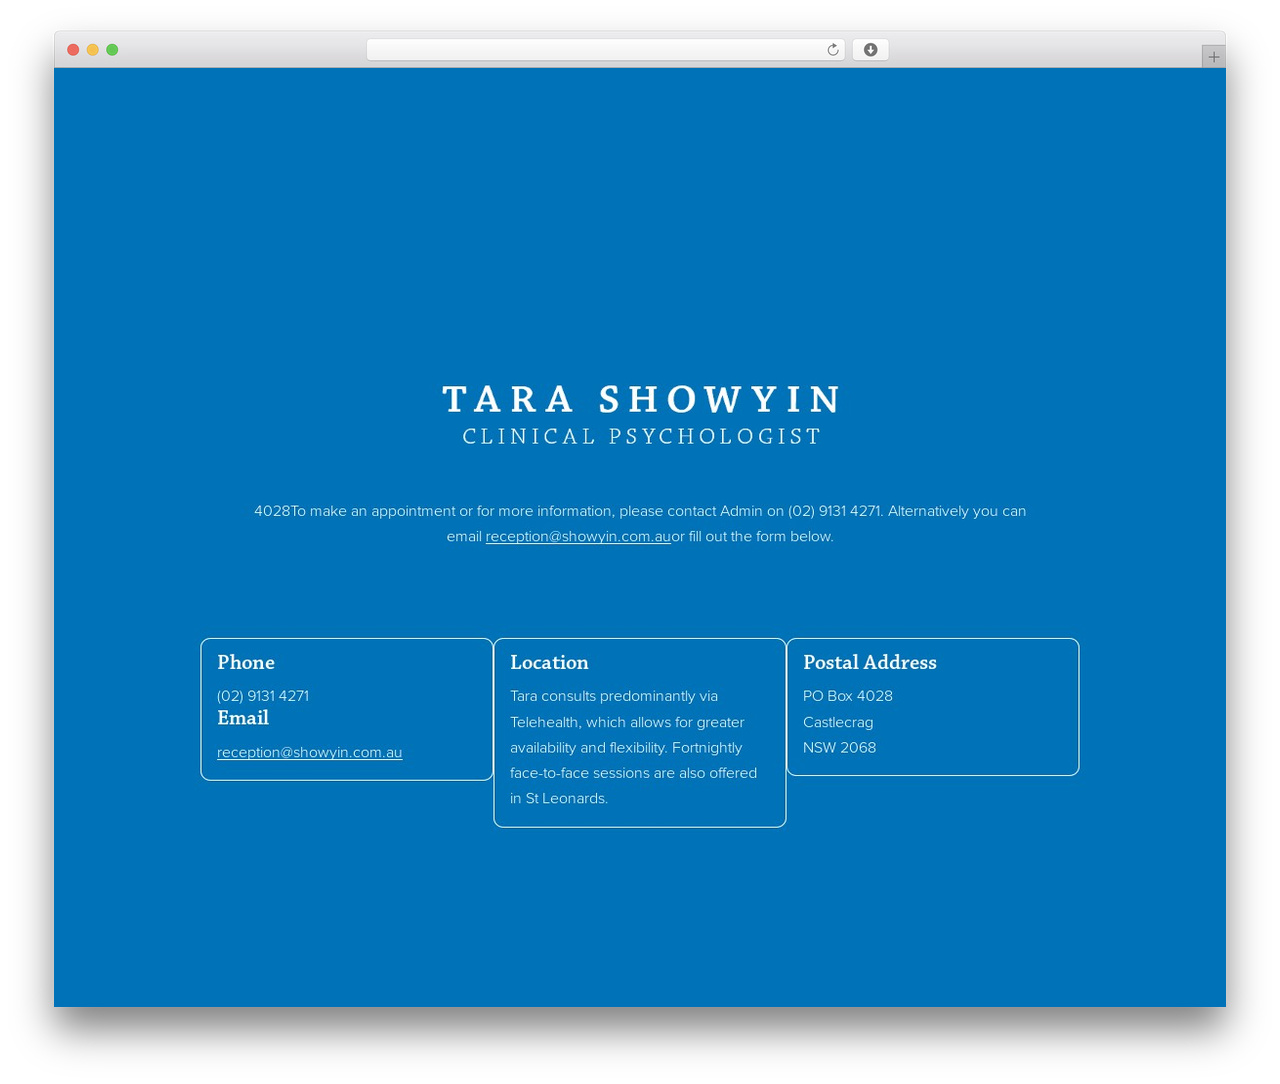Select the Location heading
This screenshot has width=1280, height=1084.
coord(549,662)
